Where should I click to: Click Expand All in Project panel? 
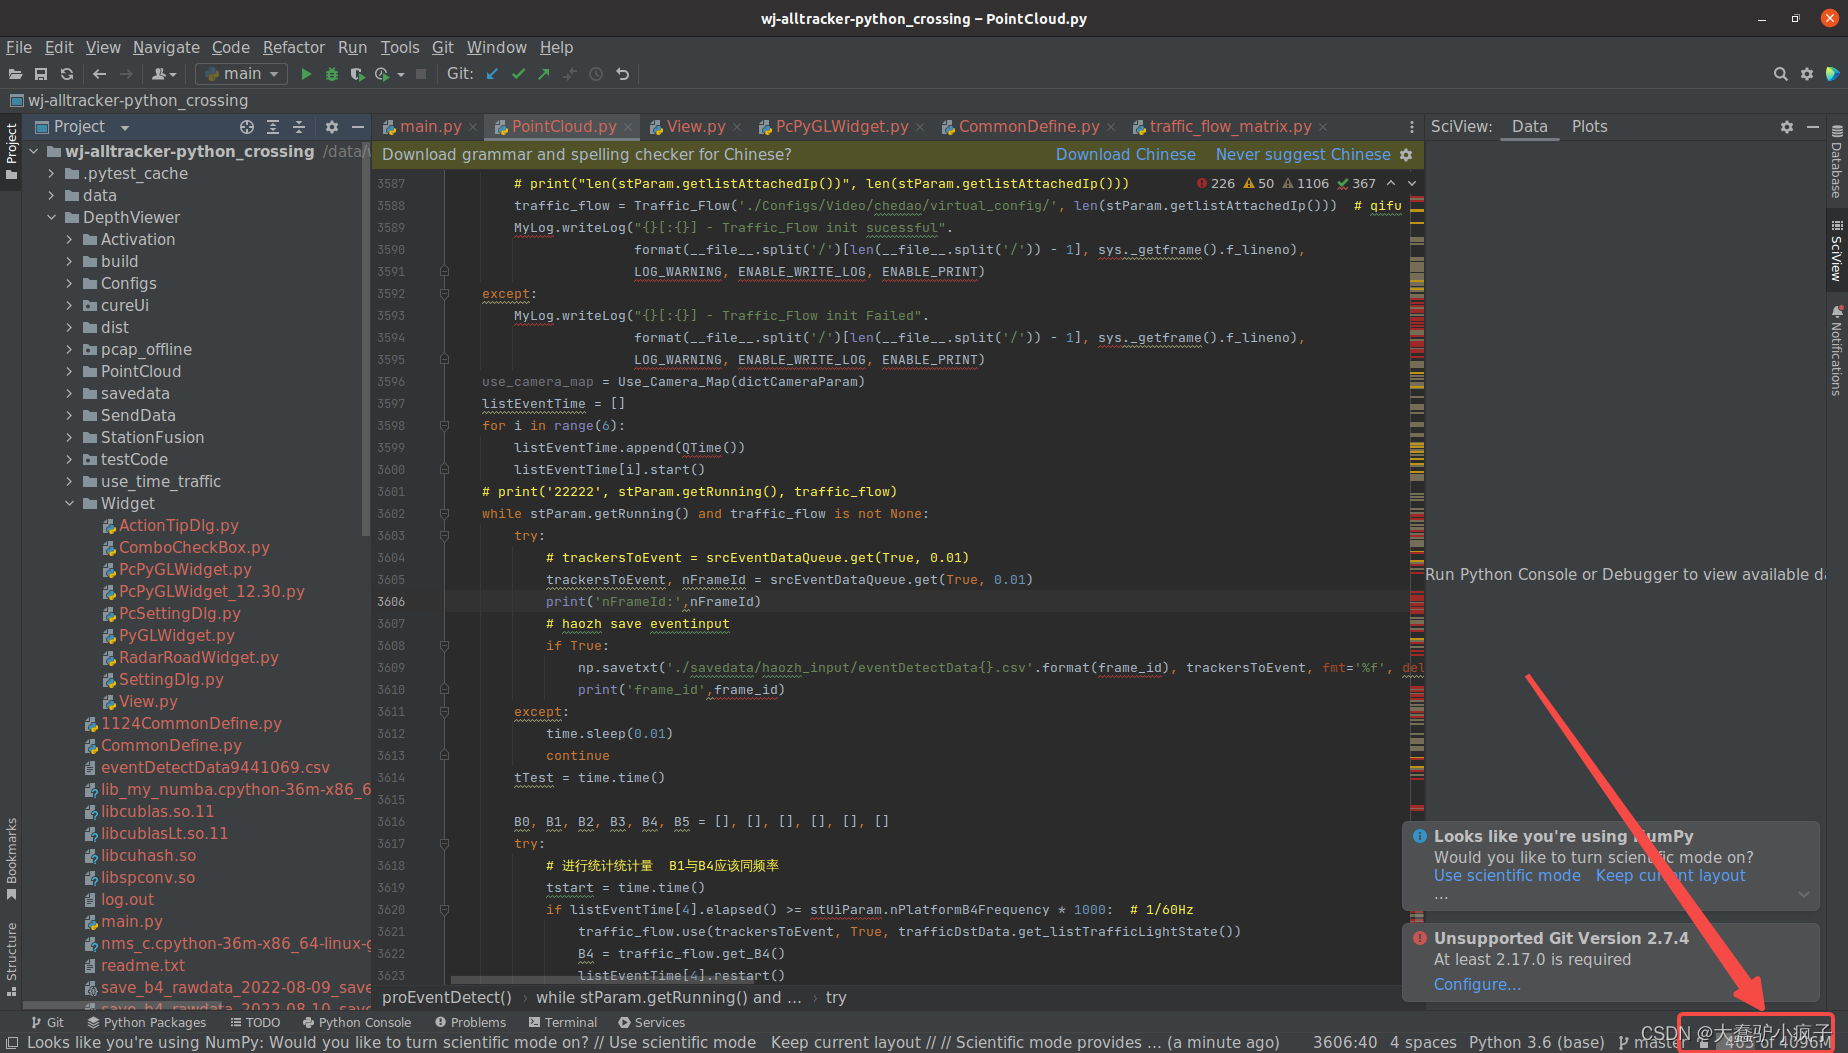point(273,127)
